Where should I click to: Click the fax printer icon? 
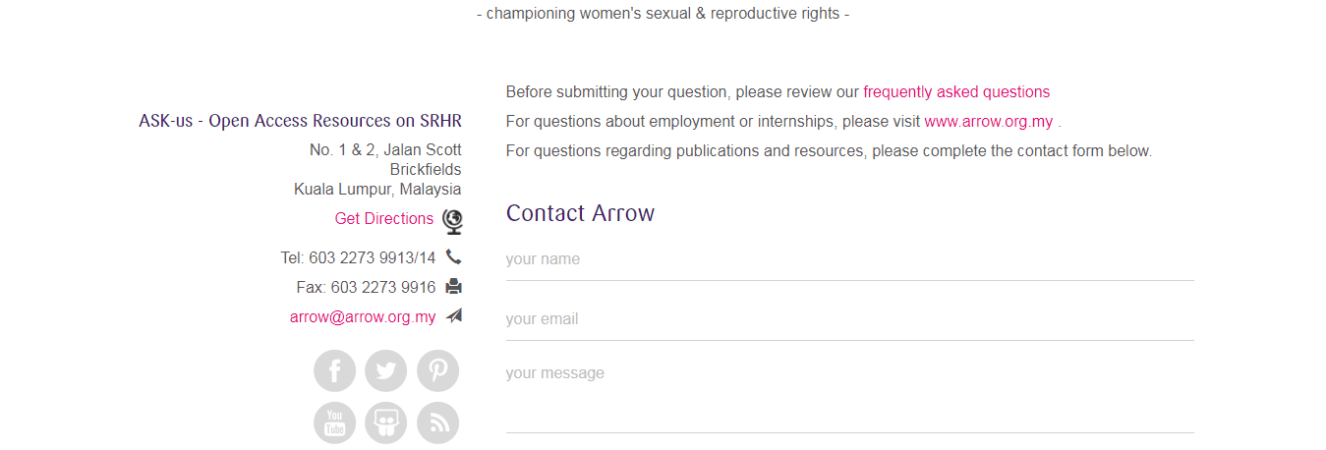454,287
